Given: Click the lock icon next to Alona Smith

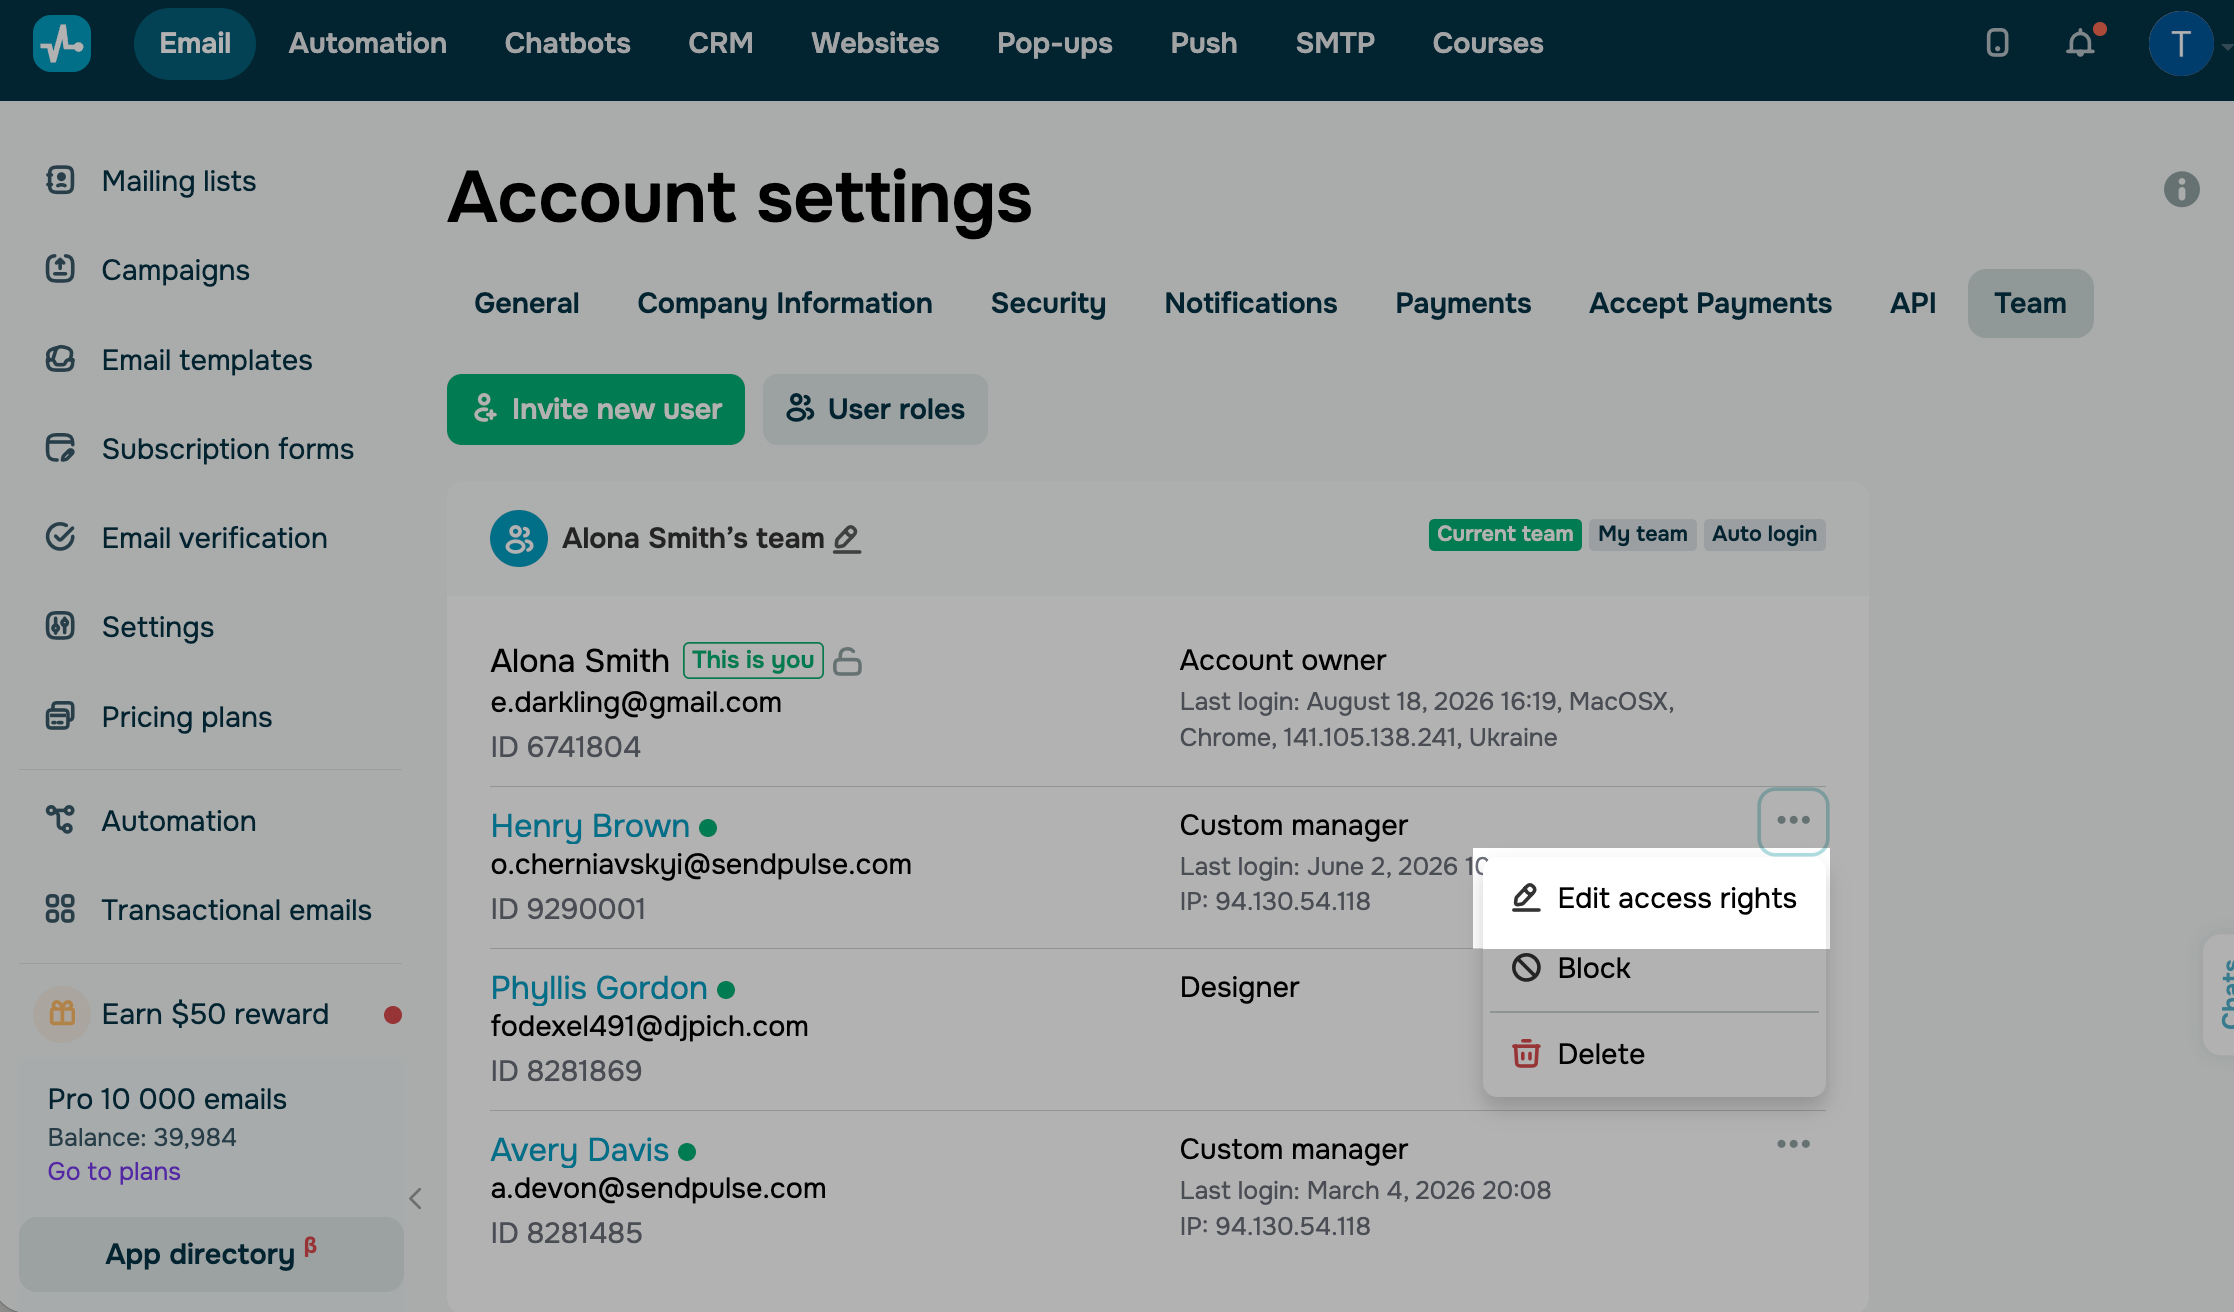Looking at the screenshot, I should tap(848, 661).
